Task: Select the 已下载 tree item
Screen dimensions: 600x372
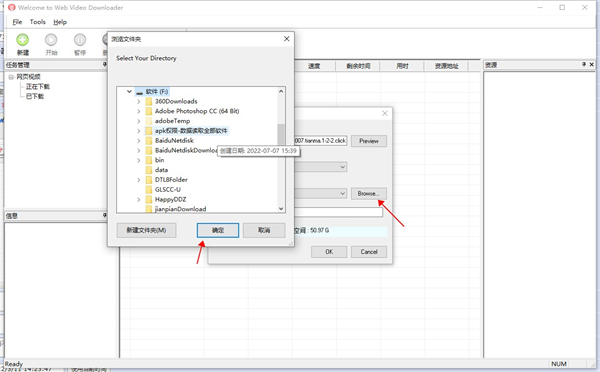Action: (x=35, y=96)
